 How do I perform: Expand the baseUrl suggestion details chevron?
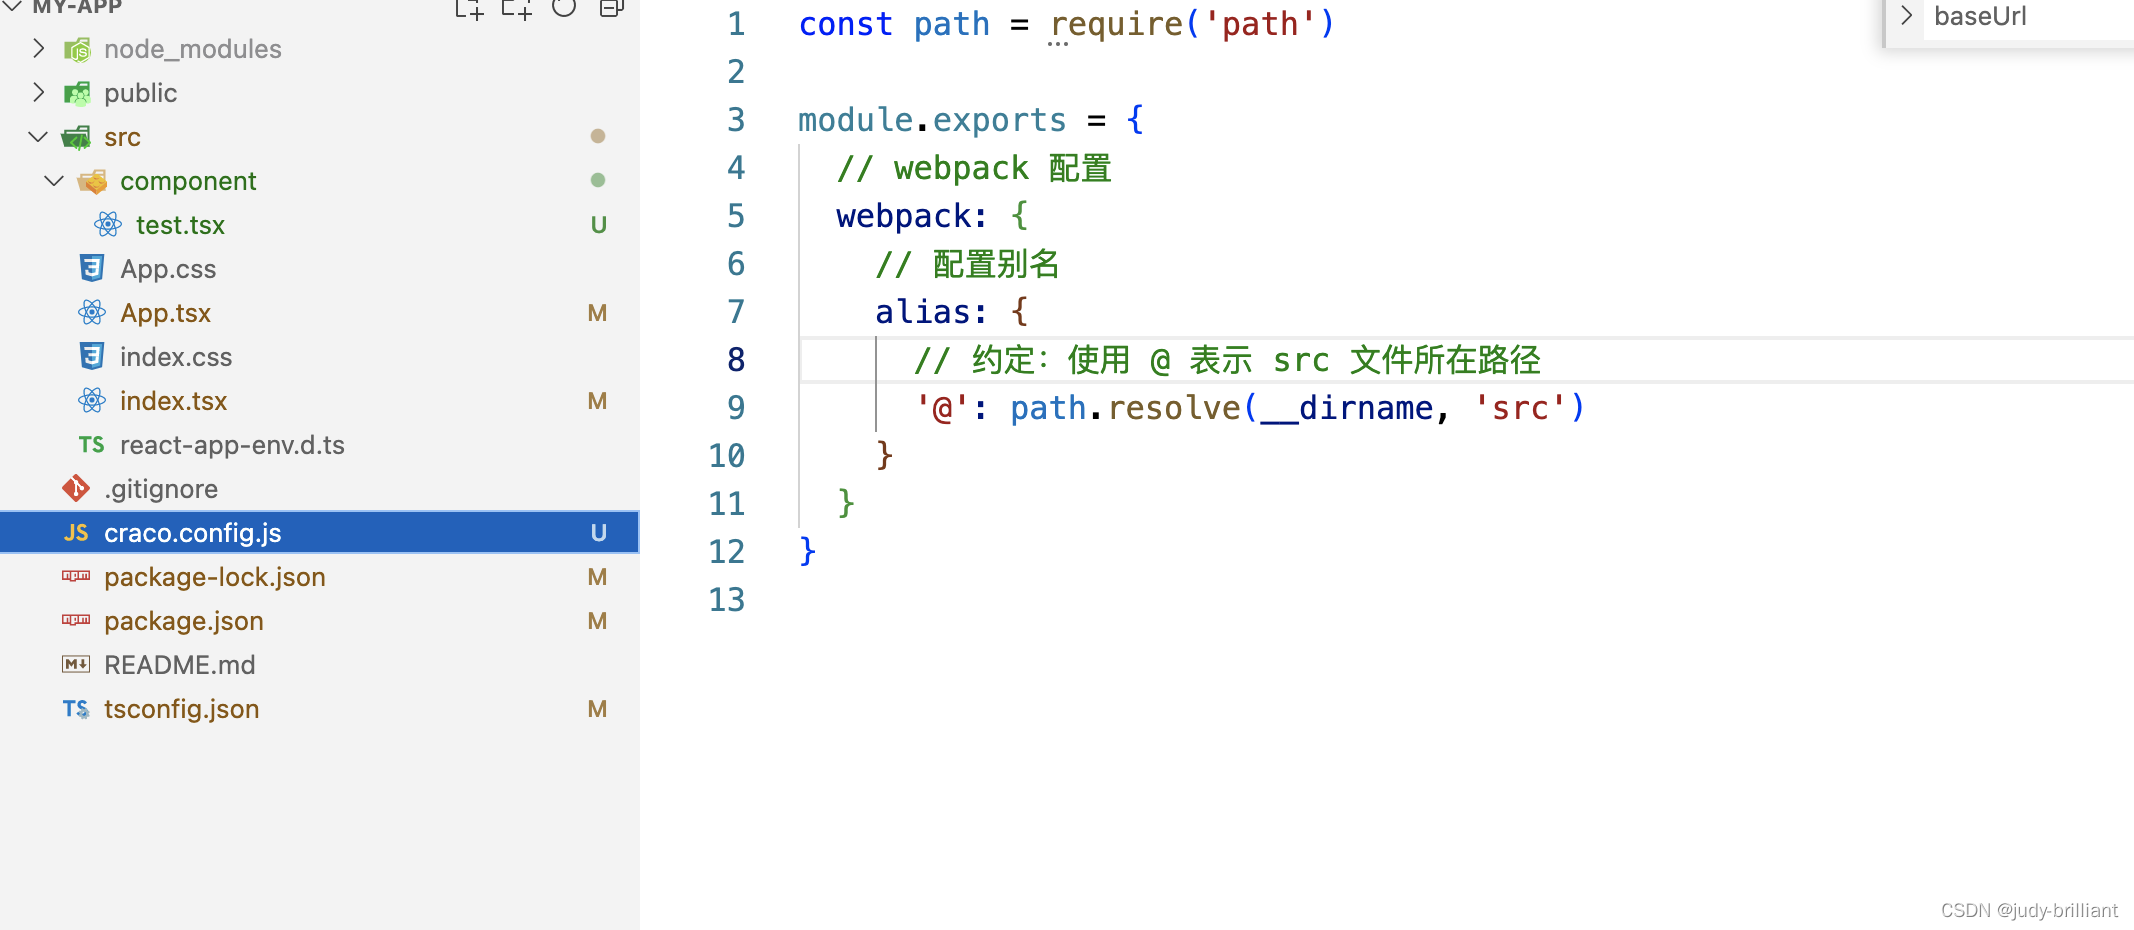(1906, 16)
